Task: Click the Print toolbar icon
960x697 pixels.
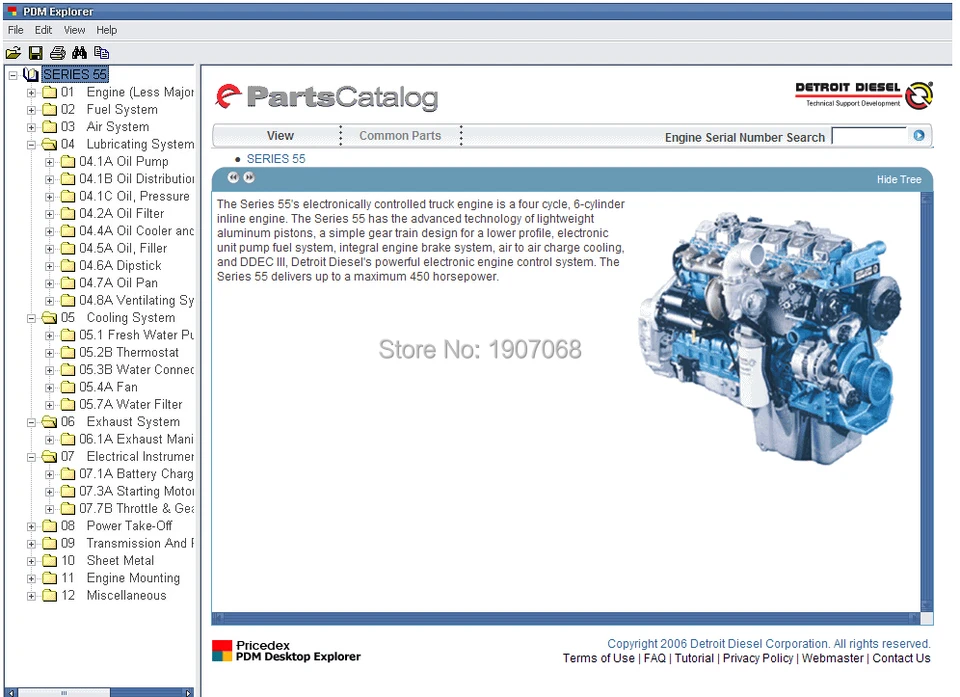Action: click(58, 53)
